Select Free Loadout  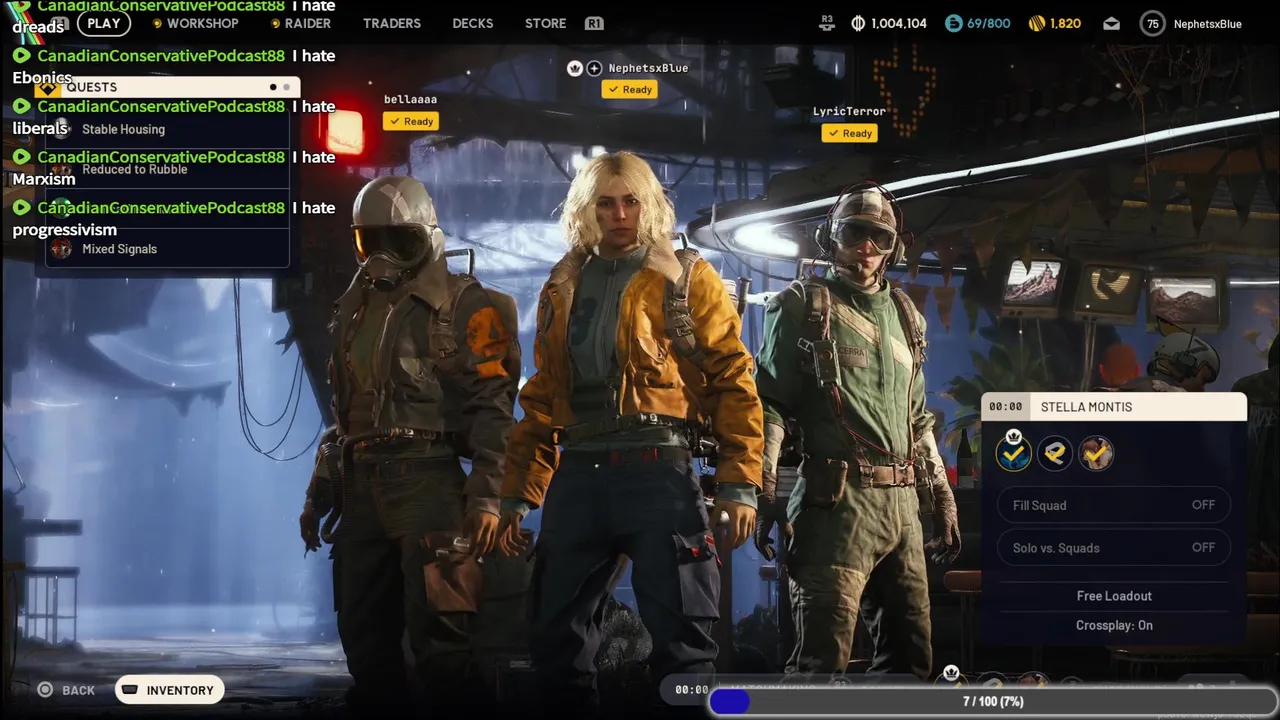pyautogui.click(x=1114, y=596)
